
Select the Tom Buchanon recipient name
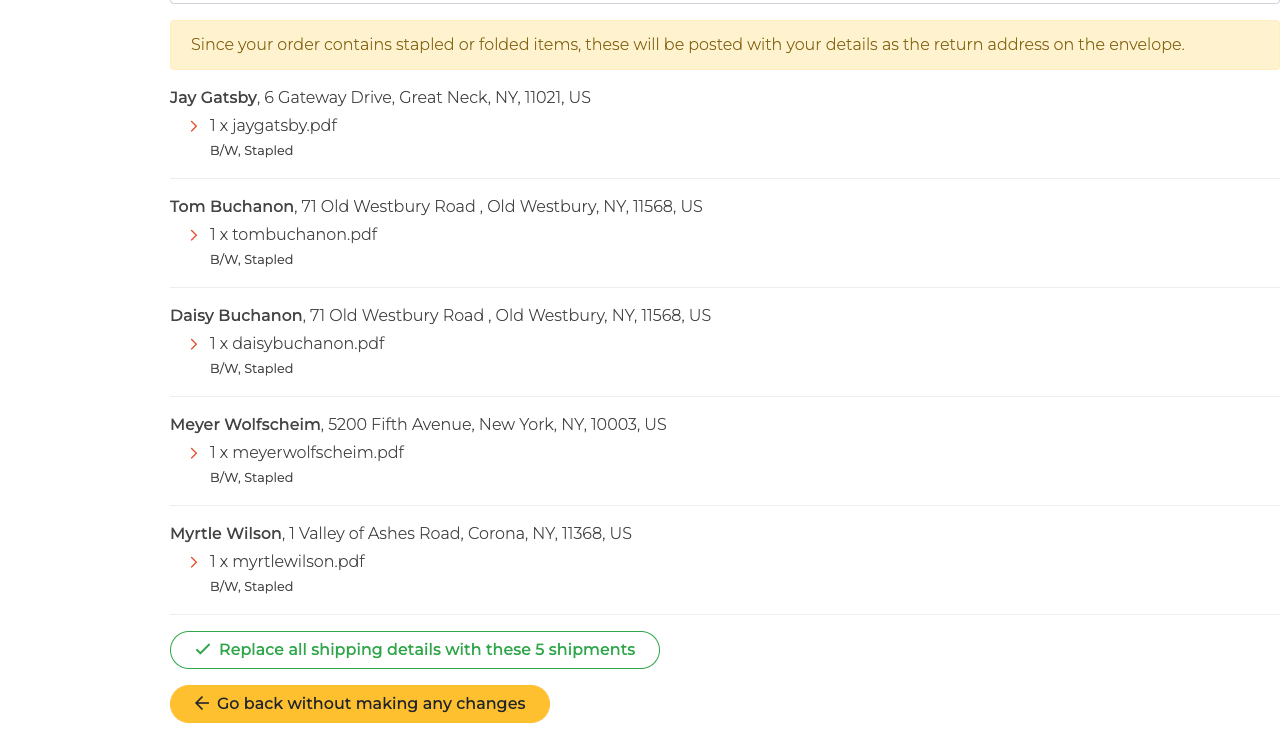pyautogui.click(x=232, y=207)
